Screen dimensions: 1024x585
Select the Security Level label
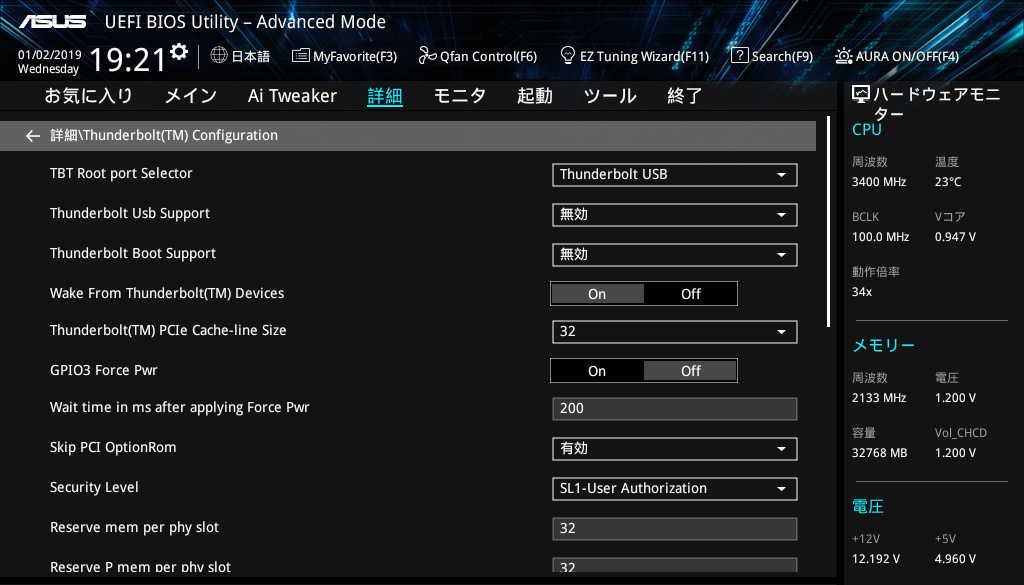point(95,487)
